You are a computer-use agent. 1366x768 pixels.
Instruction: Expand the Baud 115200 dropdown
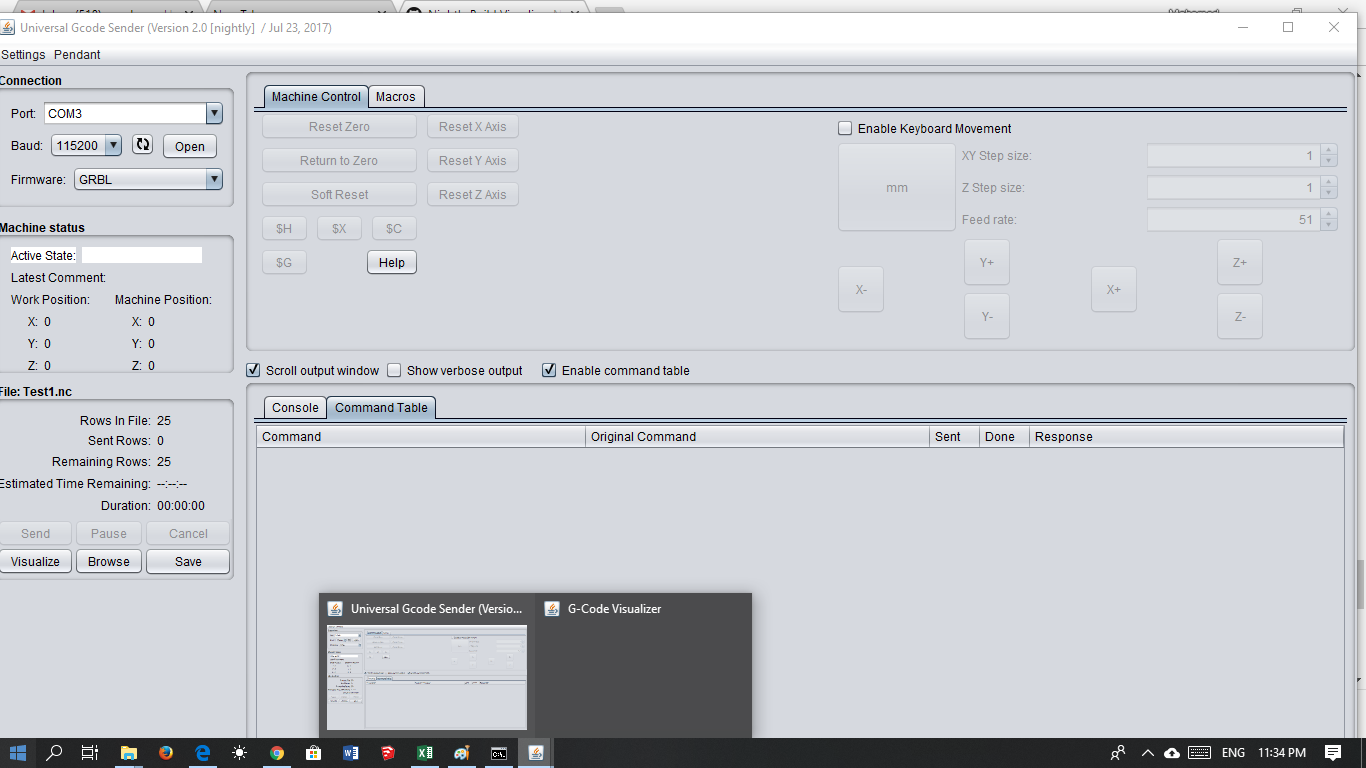pyautogui.click(x=113, y=145)
